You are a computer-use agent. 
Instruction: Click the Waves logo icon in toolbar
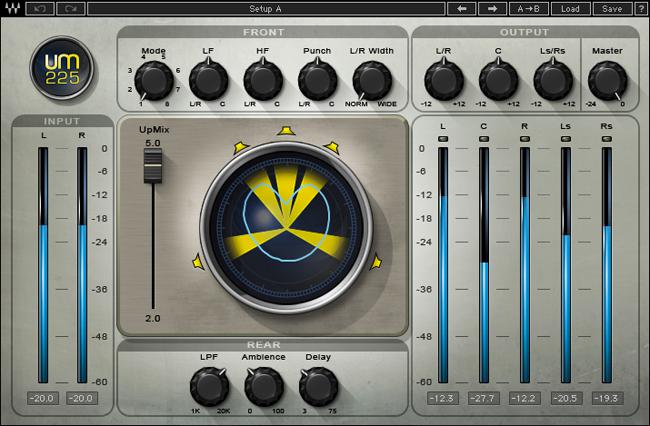[11, 8]
